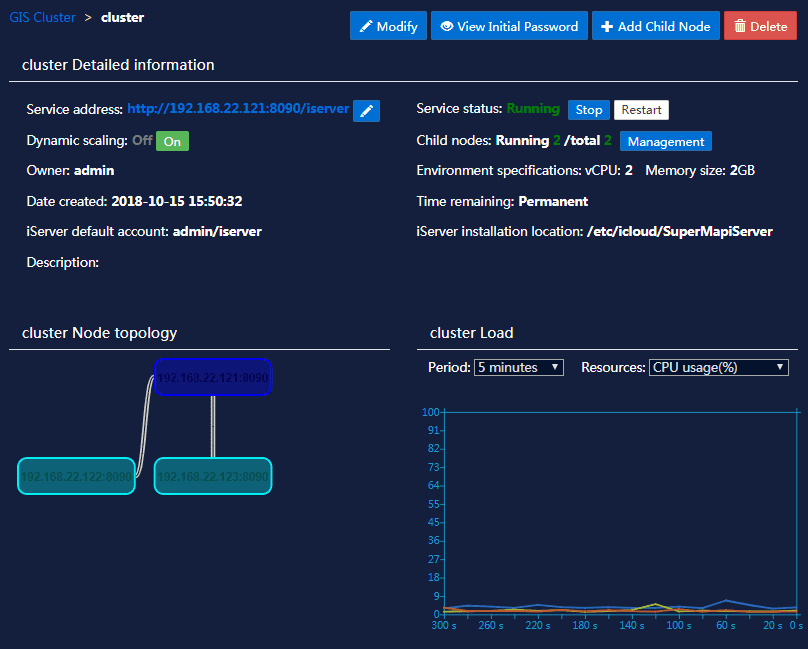Select child node 192.168.22.123:8090 in topology
This screenshot has height=649, width=808.
point(213,476)
